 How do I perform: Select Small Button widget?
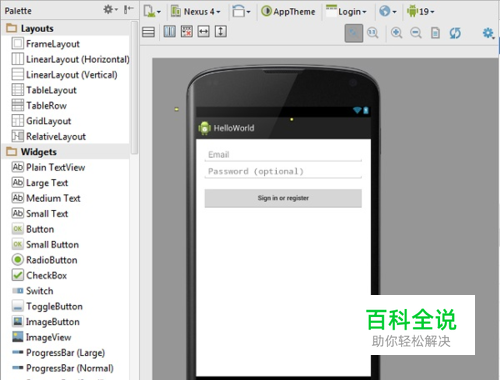coord(45,244)
